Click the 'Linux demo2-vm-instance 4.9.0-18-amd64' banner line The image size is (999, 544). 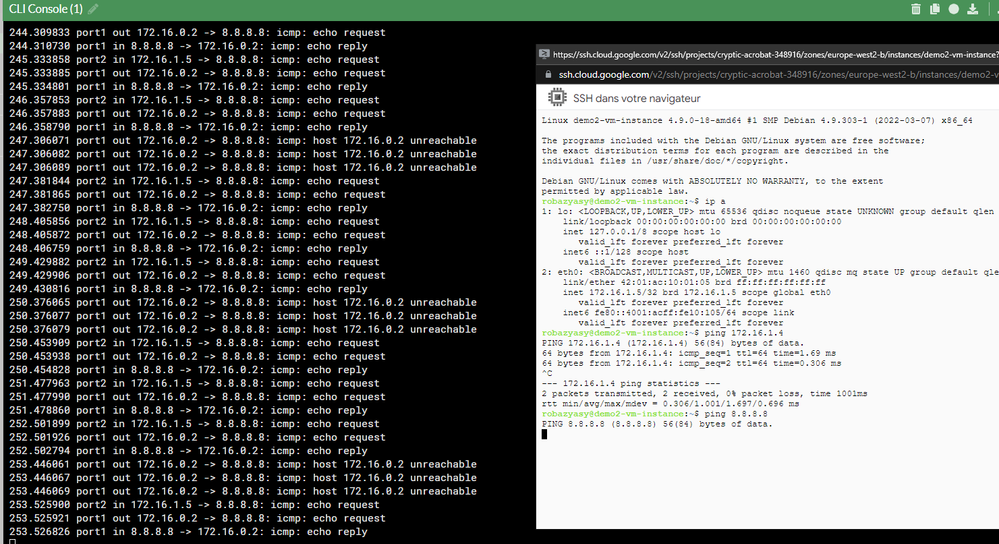[x=757, y=120]
